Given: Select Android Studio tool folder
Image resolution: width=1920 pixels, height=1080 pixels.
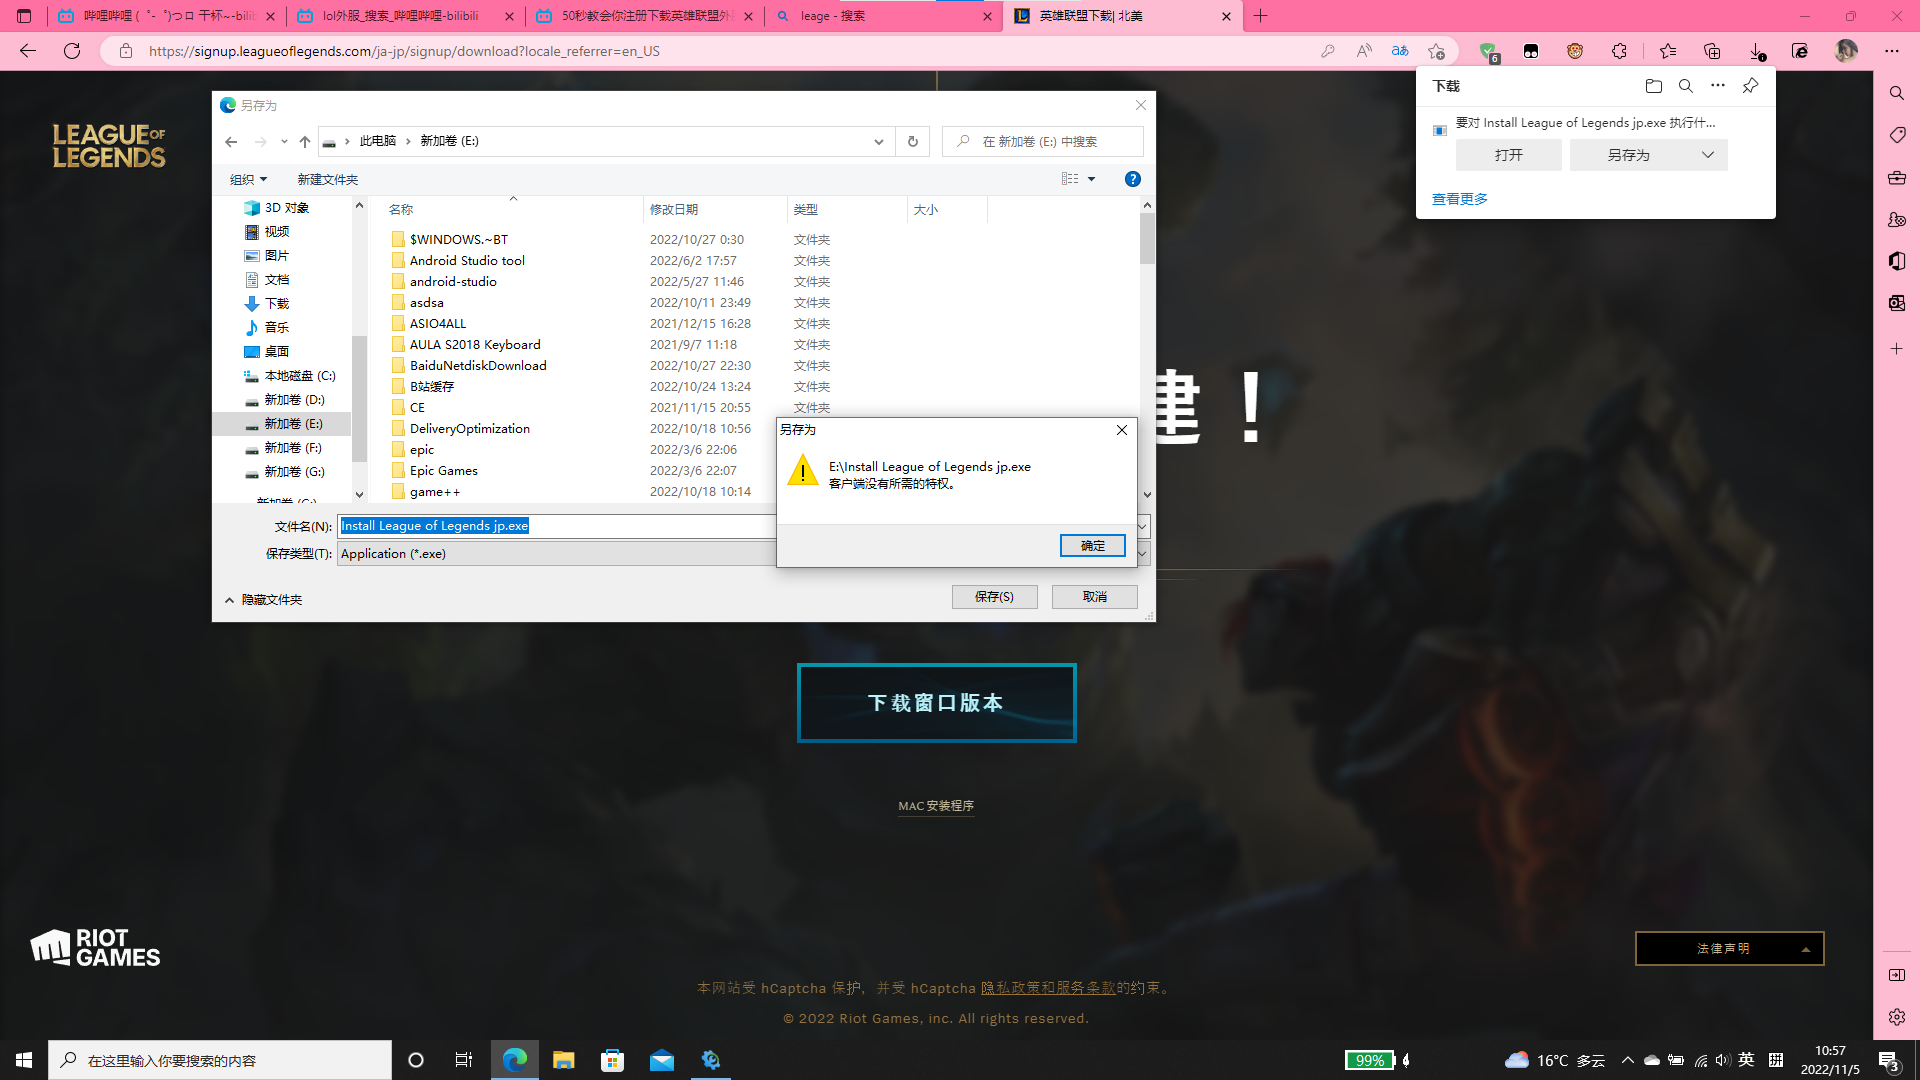Looking at the screenshot, I should pos(467,261).
